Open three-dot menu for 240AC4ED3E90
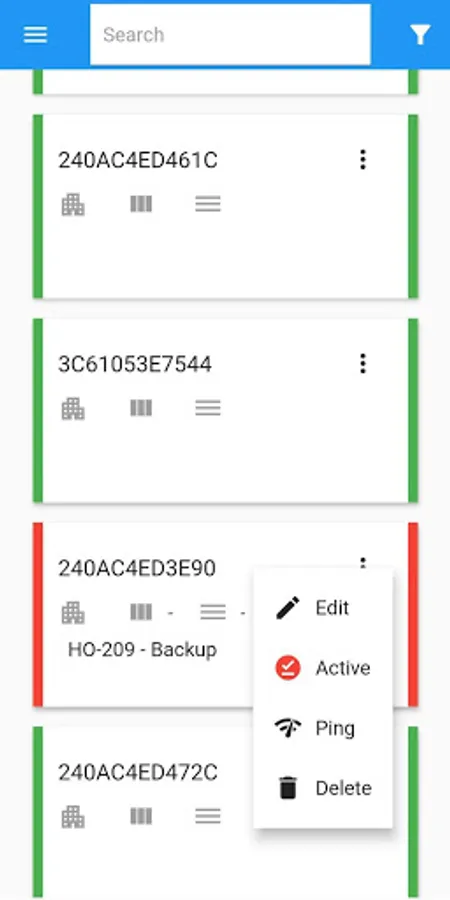 pos(363,562)
